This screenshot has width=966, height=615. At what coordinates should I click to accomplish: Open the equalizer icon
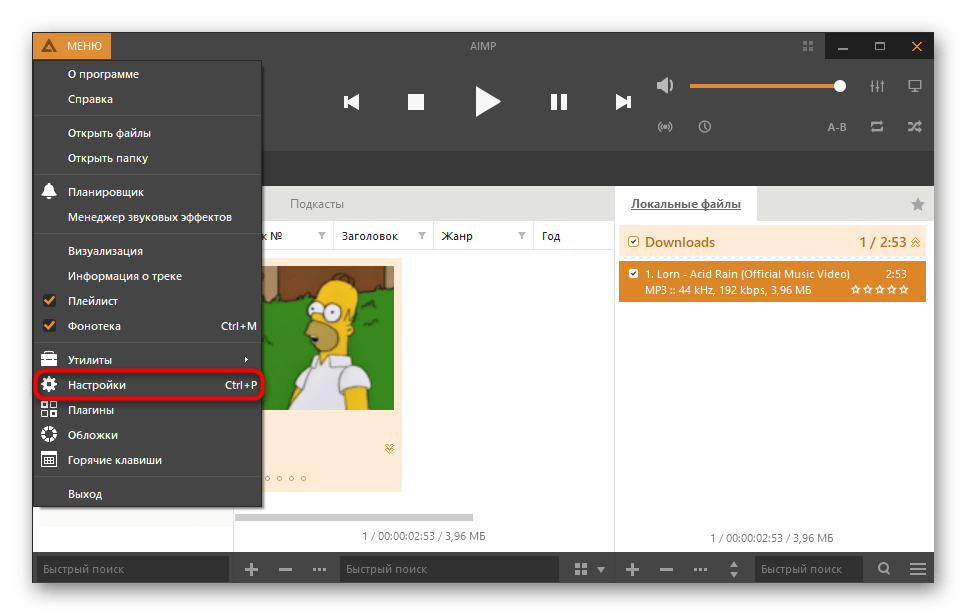coord(877,86)
